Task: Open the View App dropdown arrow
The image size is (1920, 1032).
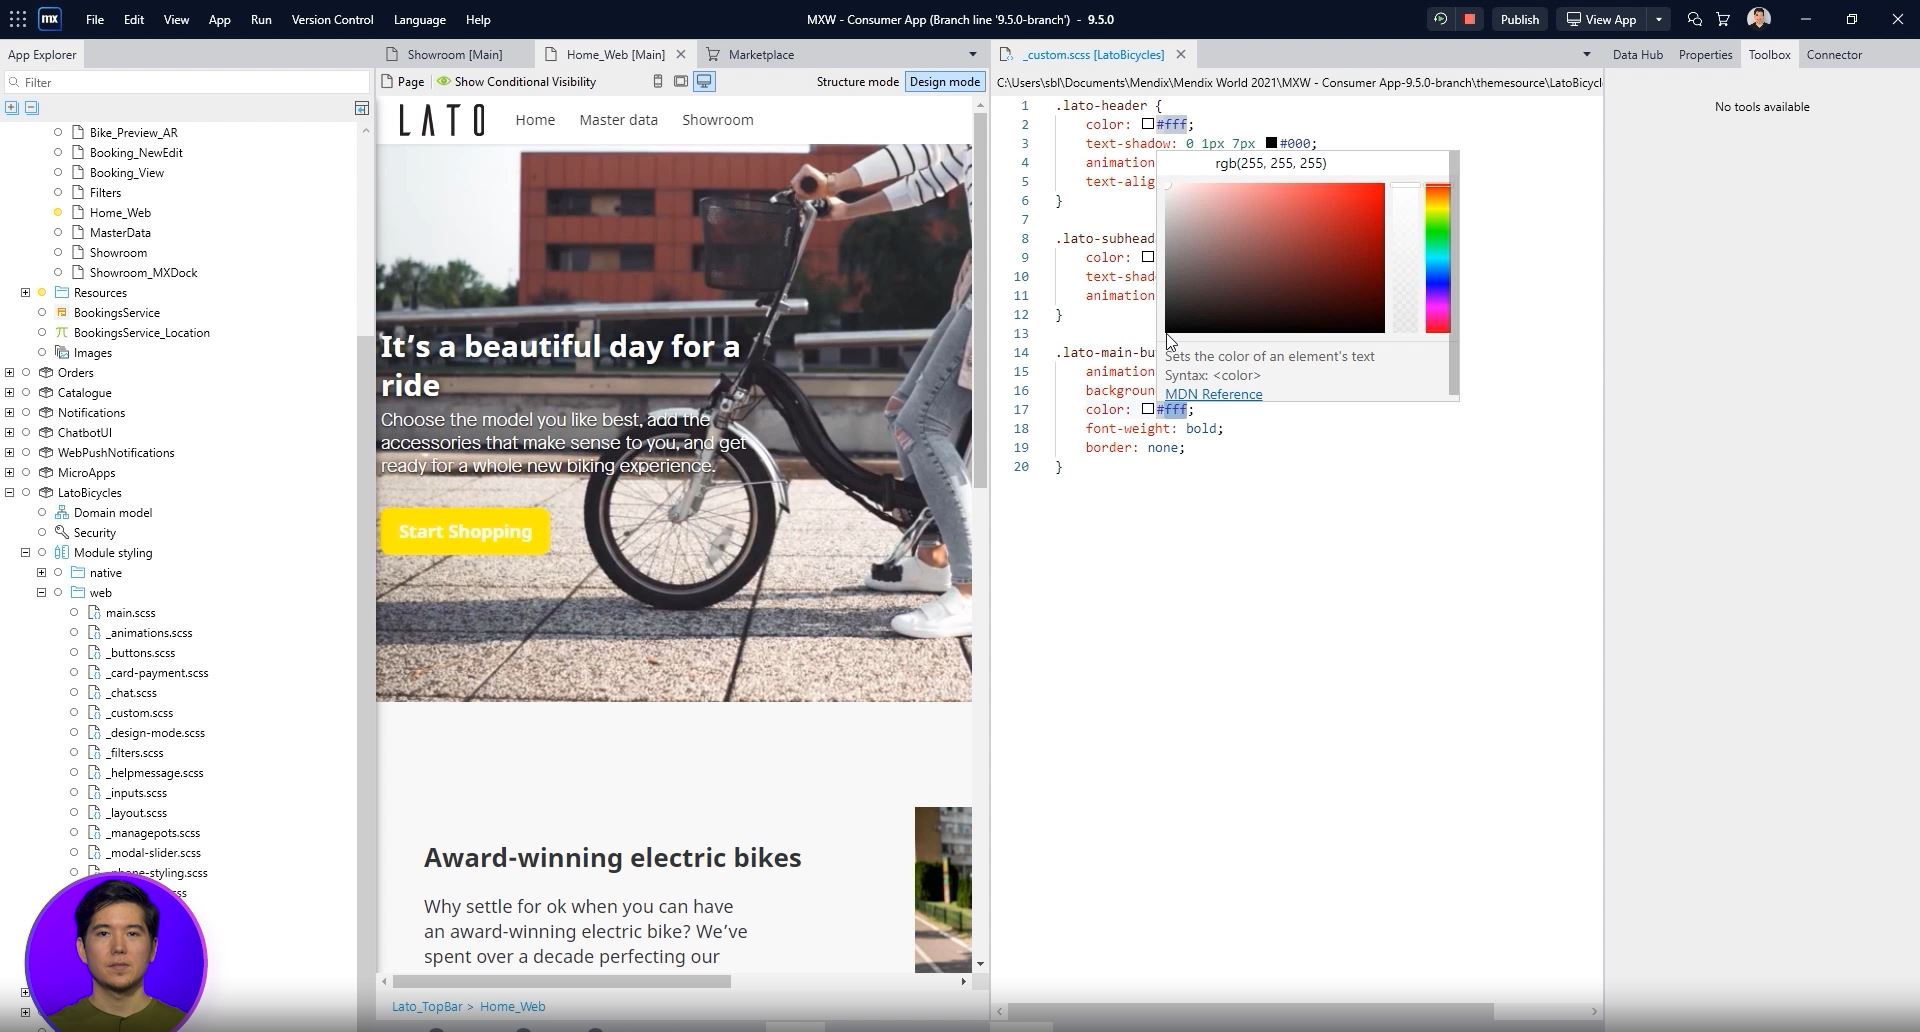Action: [x=1658, y=19]
